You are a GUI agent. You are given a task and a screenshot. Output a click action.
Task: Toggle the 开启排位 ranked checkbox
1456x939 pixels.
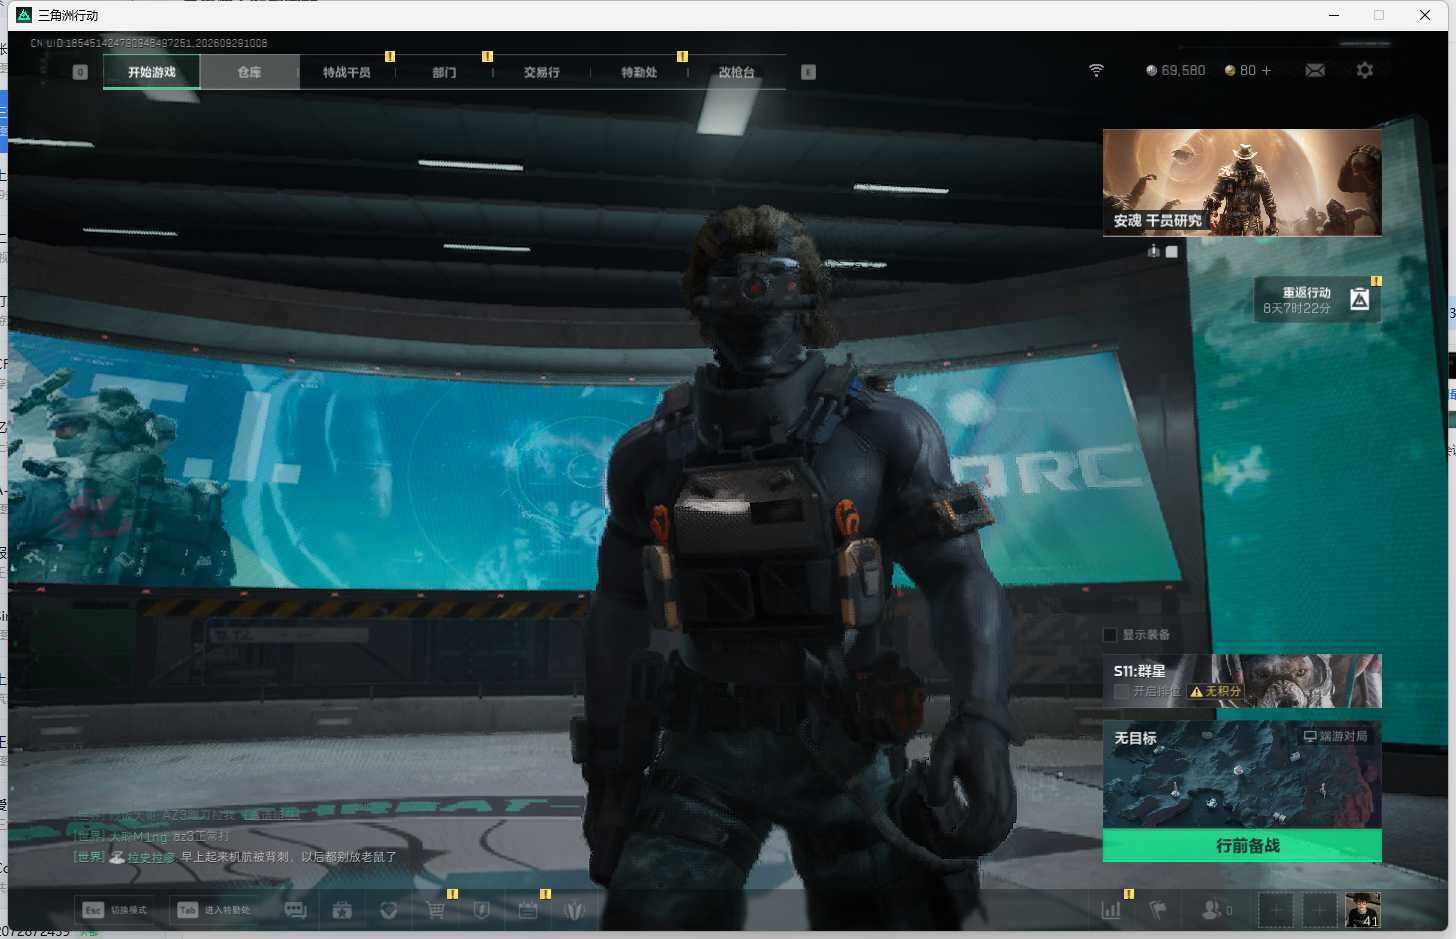pyautogui.click(x=1121, y=691)
